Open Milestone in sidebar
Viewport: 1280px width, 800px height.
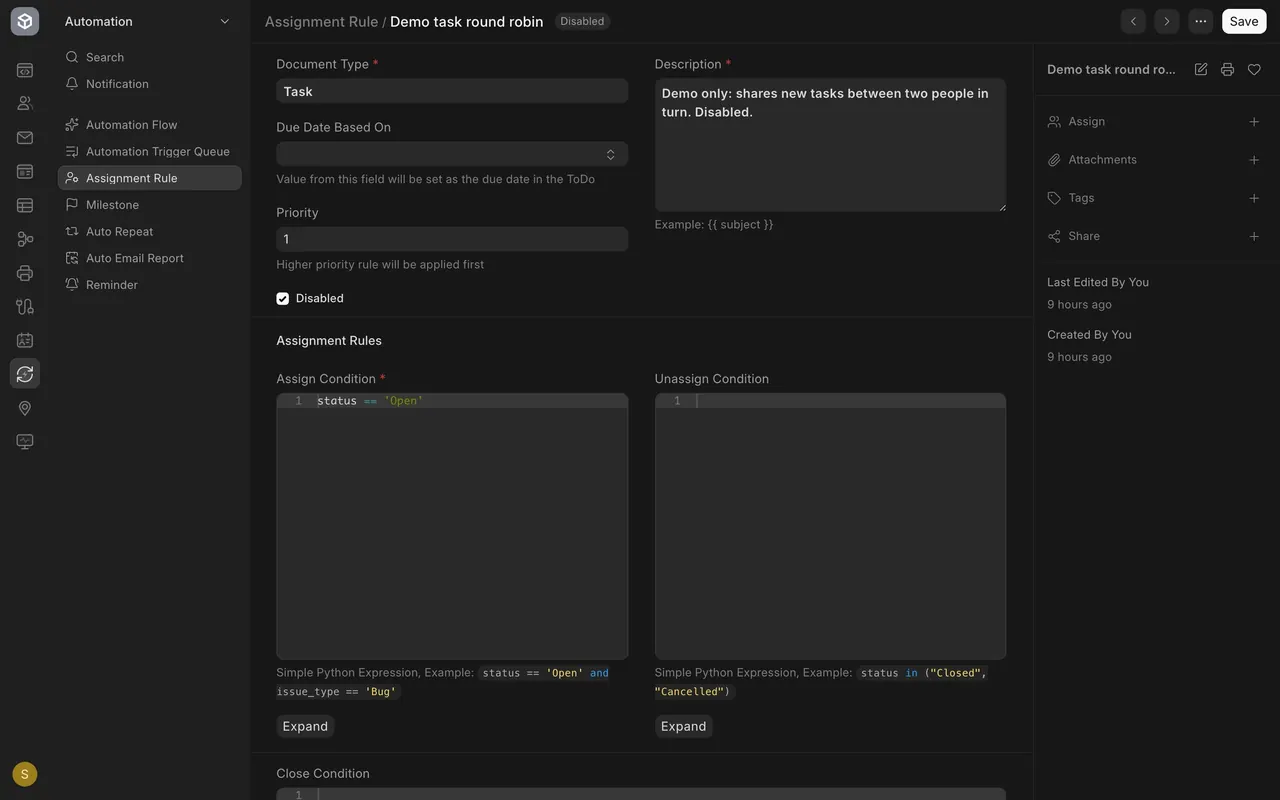point(150,205)
